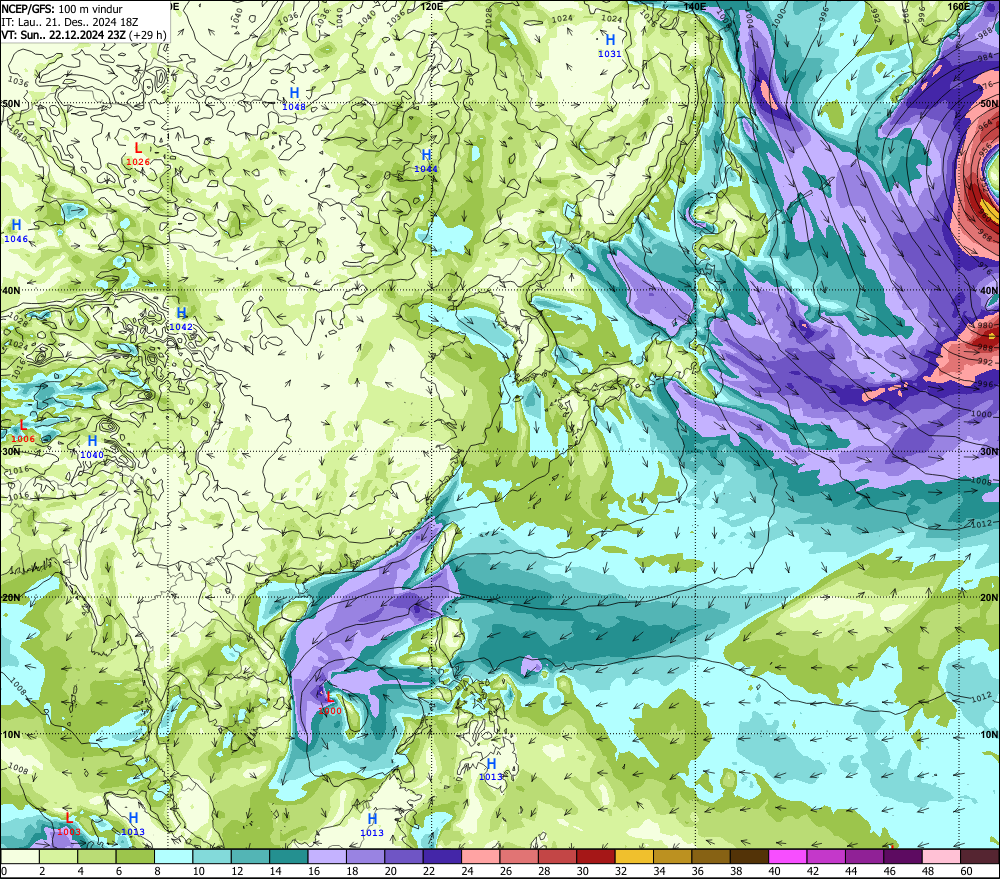This screenshot has height=879, width=1000.
Task: Click the dark purple 22–24 legend swatch
Action: 442,857
